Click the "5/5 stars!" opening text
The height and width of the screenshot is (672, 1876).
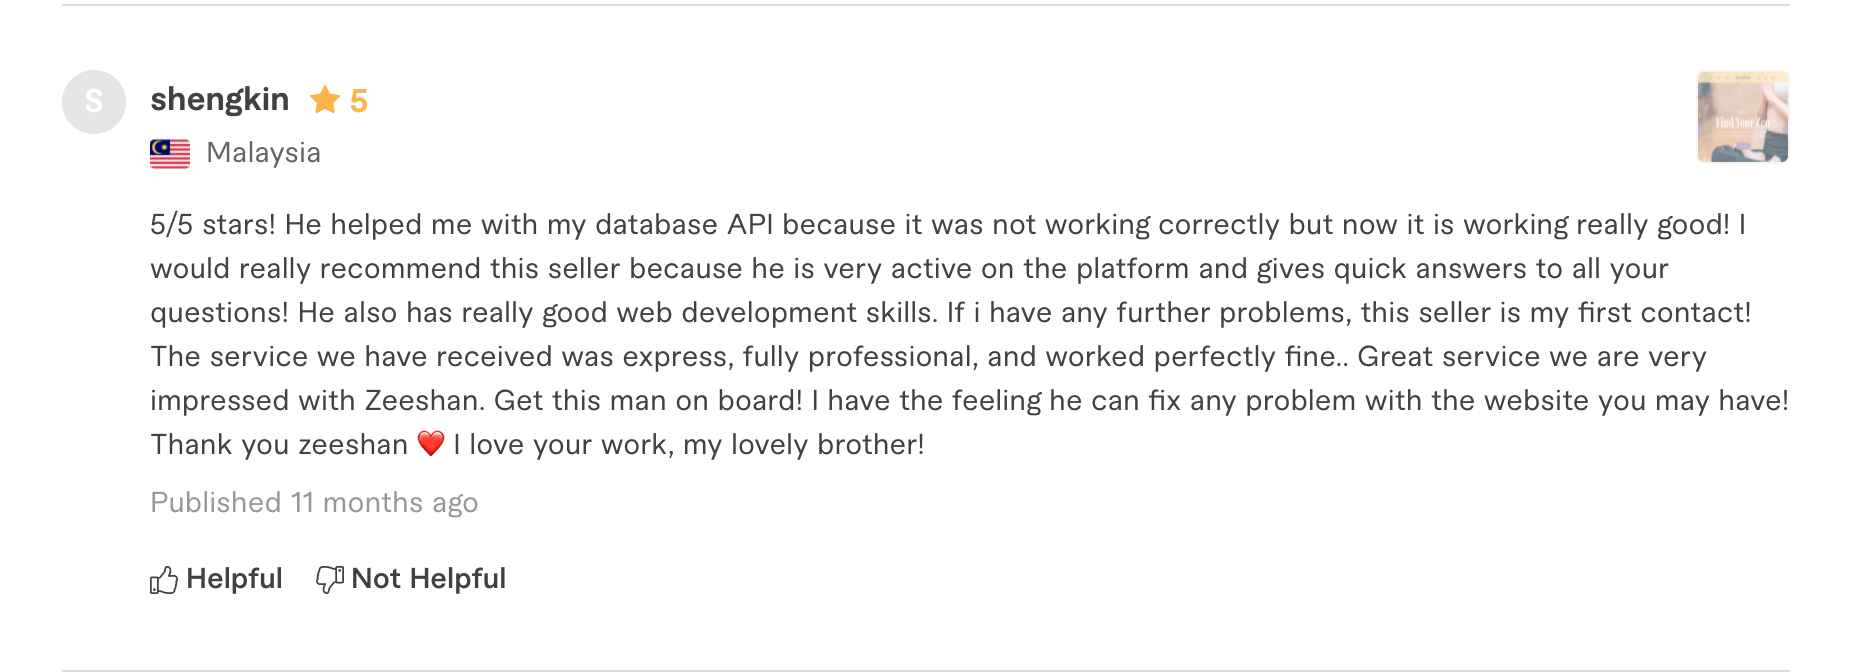click(x=212, y=225)
